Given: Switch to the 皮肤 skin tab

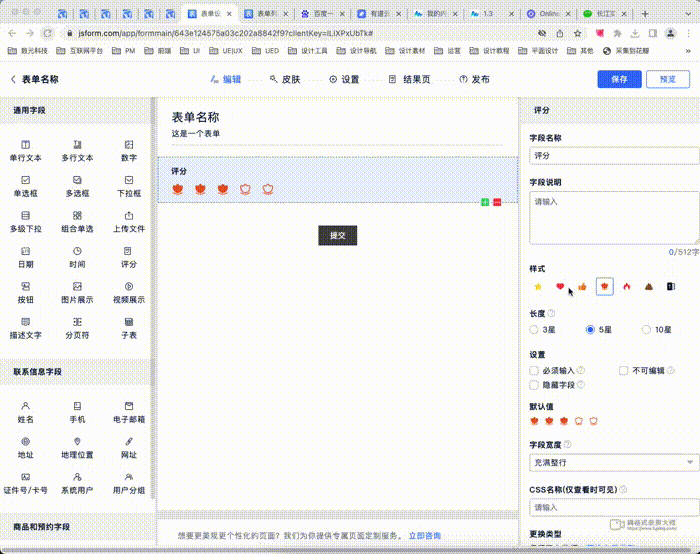Looking at the screenshot, I should click(x=283, y=79).
